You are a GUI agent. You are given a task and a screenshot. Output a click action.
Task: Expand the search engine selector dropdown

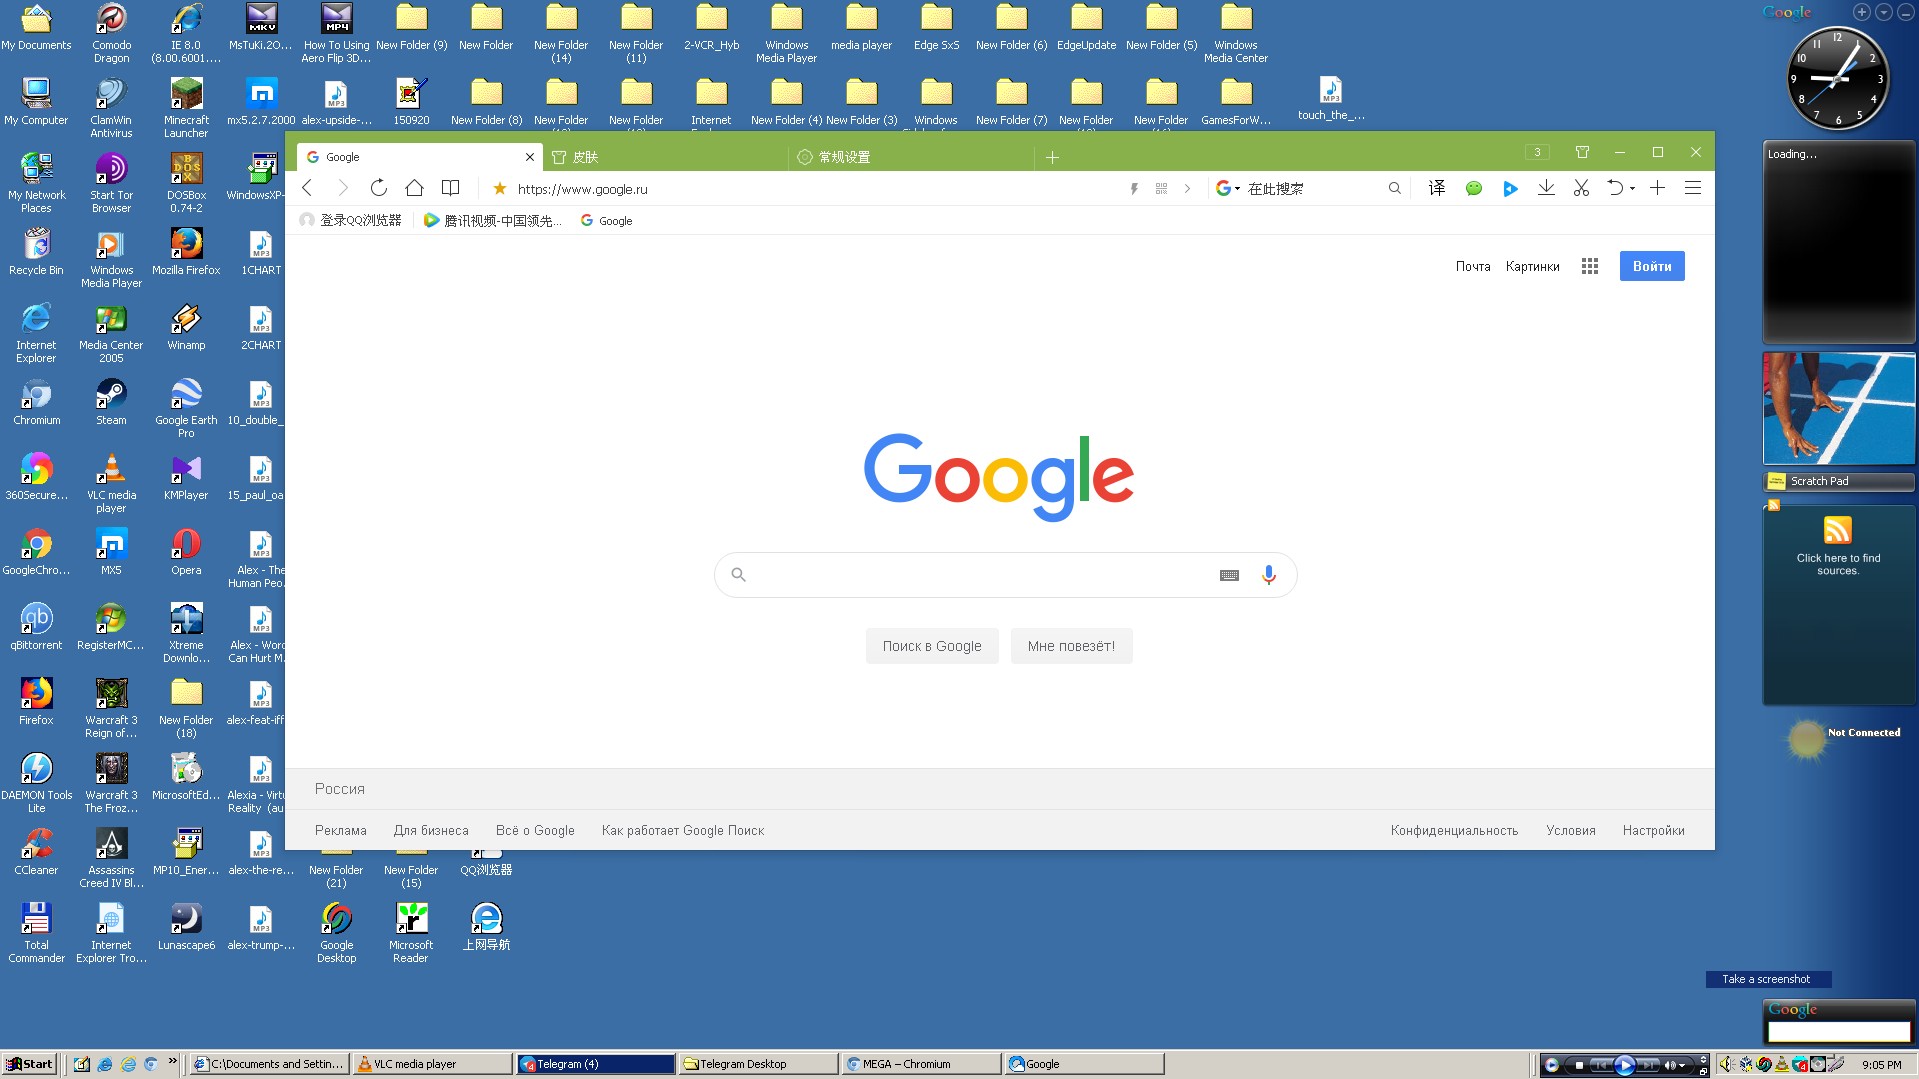(1228, 188)
